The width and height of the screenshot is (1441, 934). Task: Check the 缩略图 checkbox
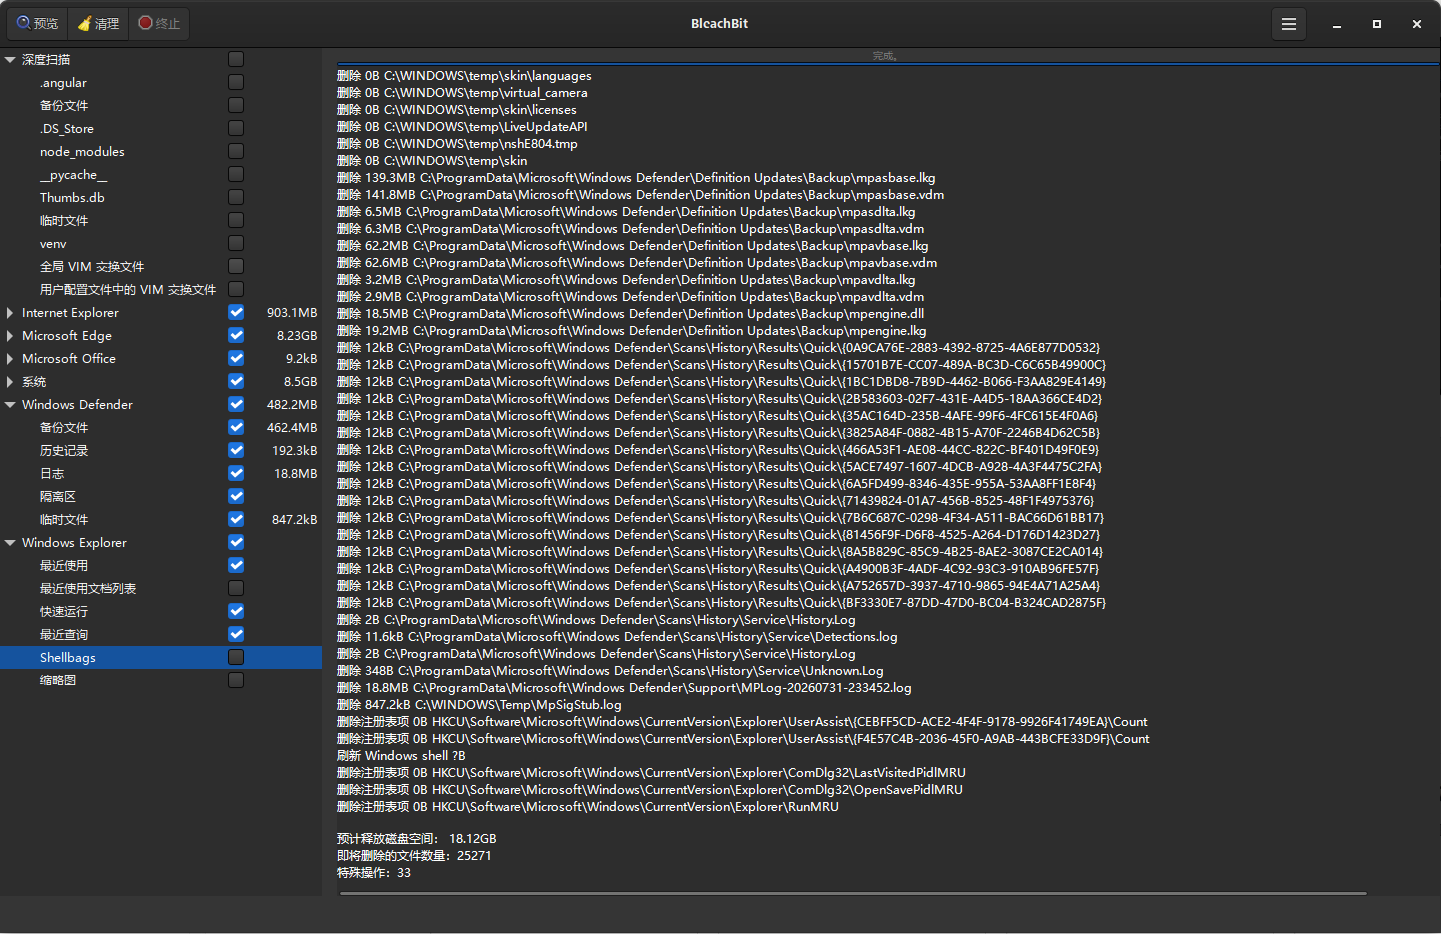pyautogui.click(x=236, y=680)
